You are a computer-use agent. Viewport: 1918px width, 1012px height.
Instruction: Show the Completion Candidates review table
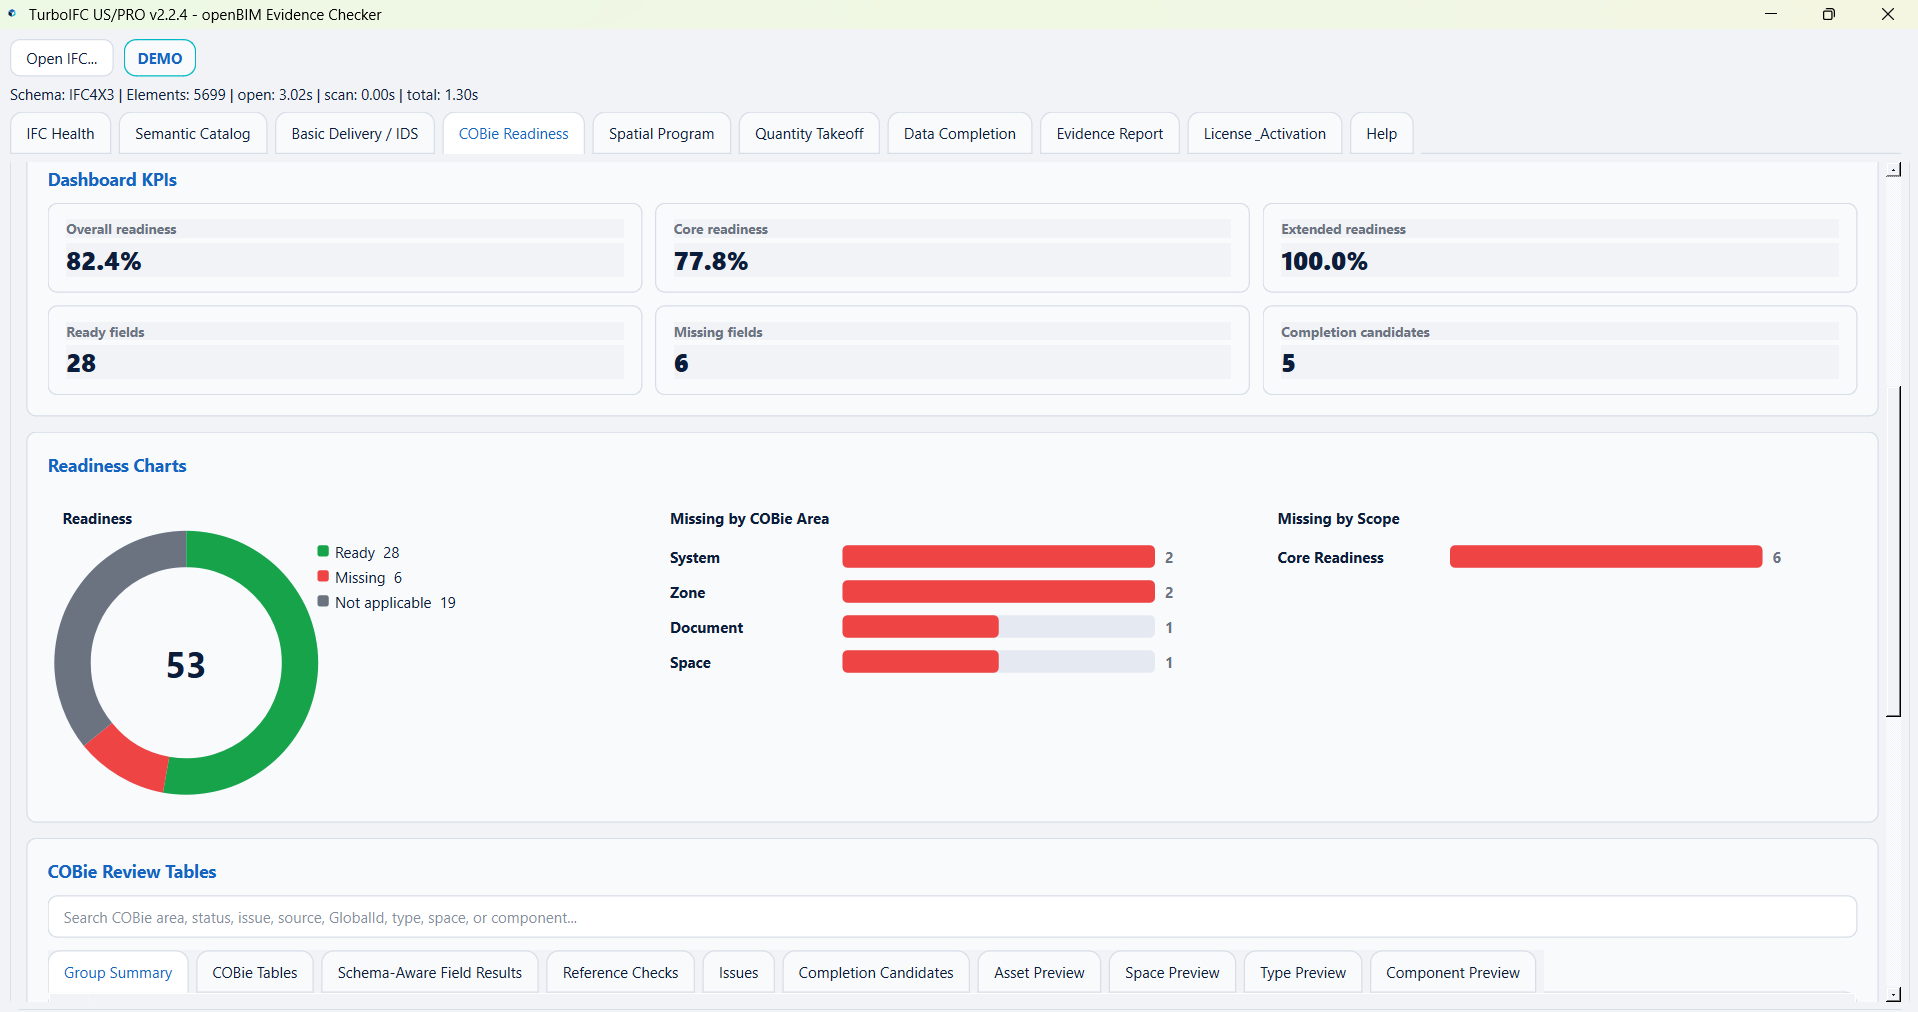(x=876, y=972)
